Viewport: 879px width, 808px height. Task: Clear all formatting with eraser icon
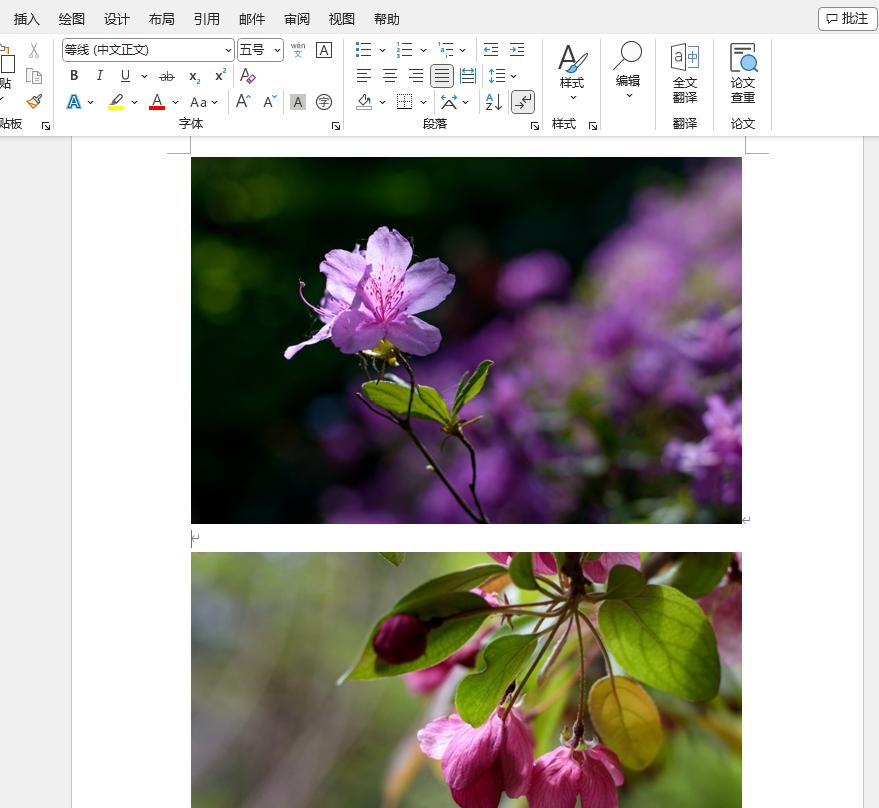pos(248,76)
